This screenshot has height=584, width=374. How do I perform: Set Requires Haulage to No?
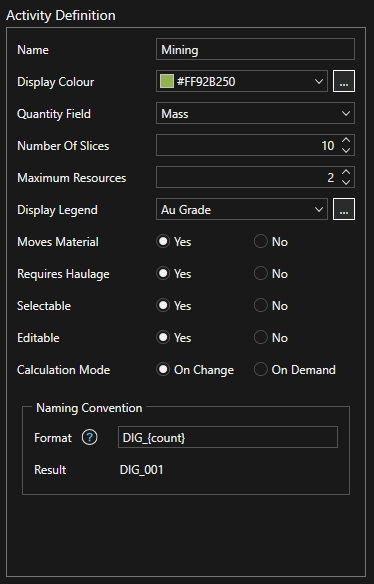pos(271,274)
